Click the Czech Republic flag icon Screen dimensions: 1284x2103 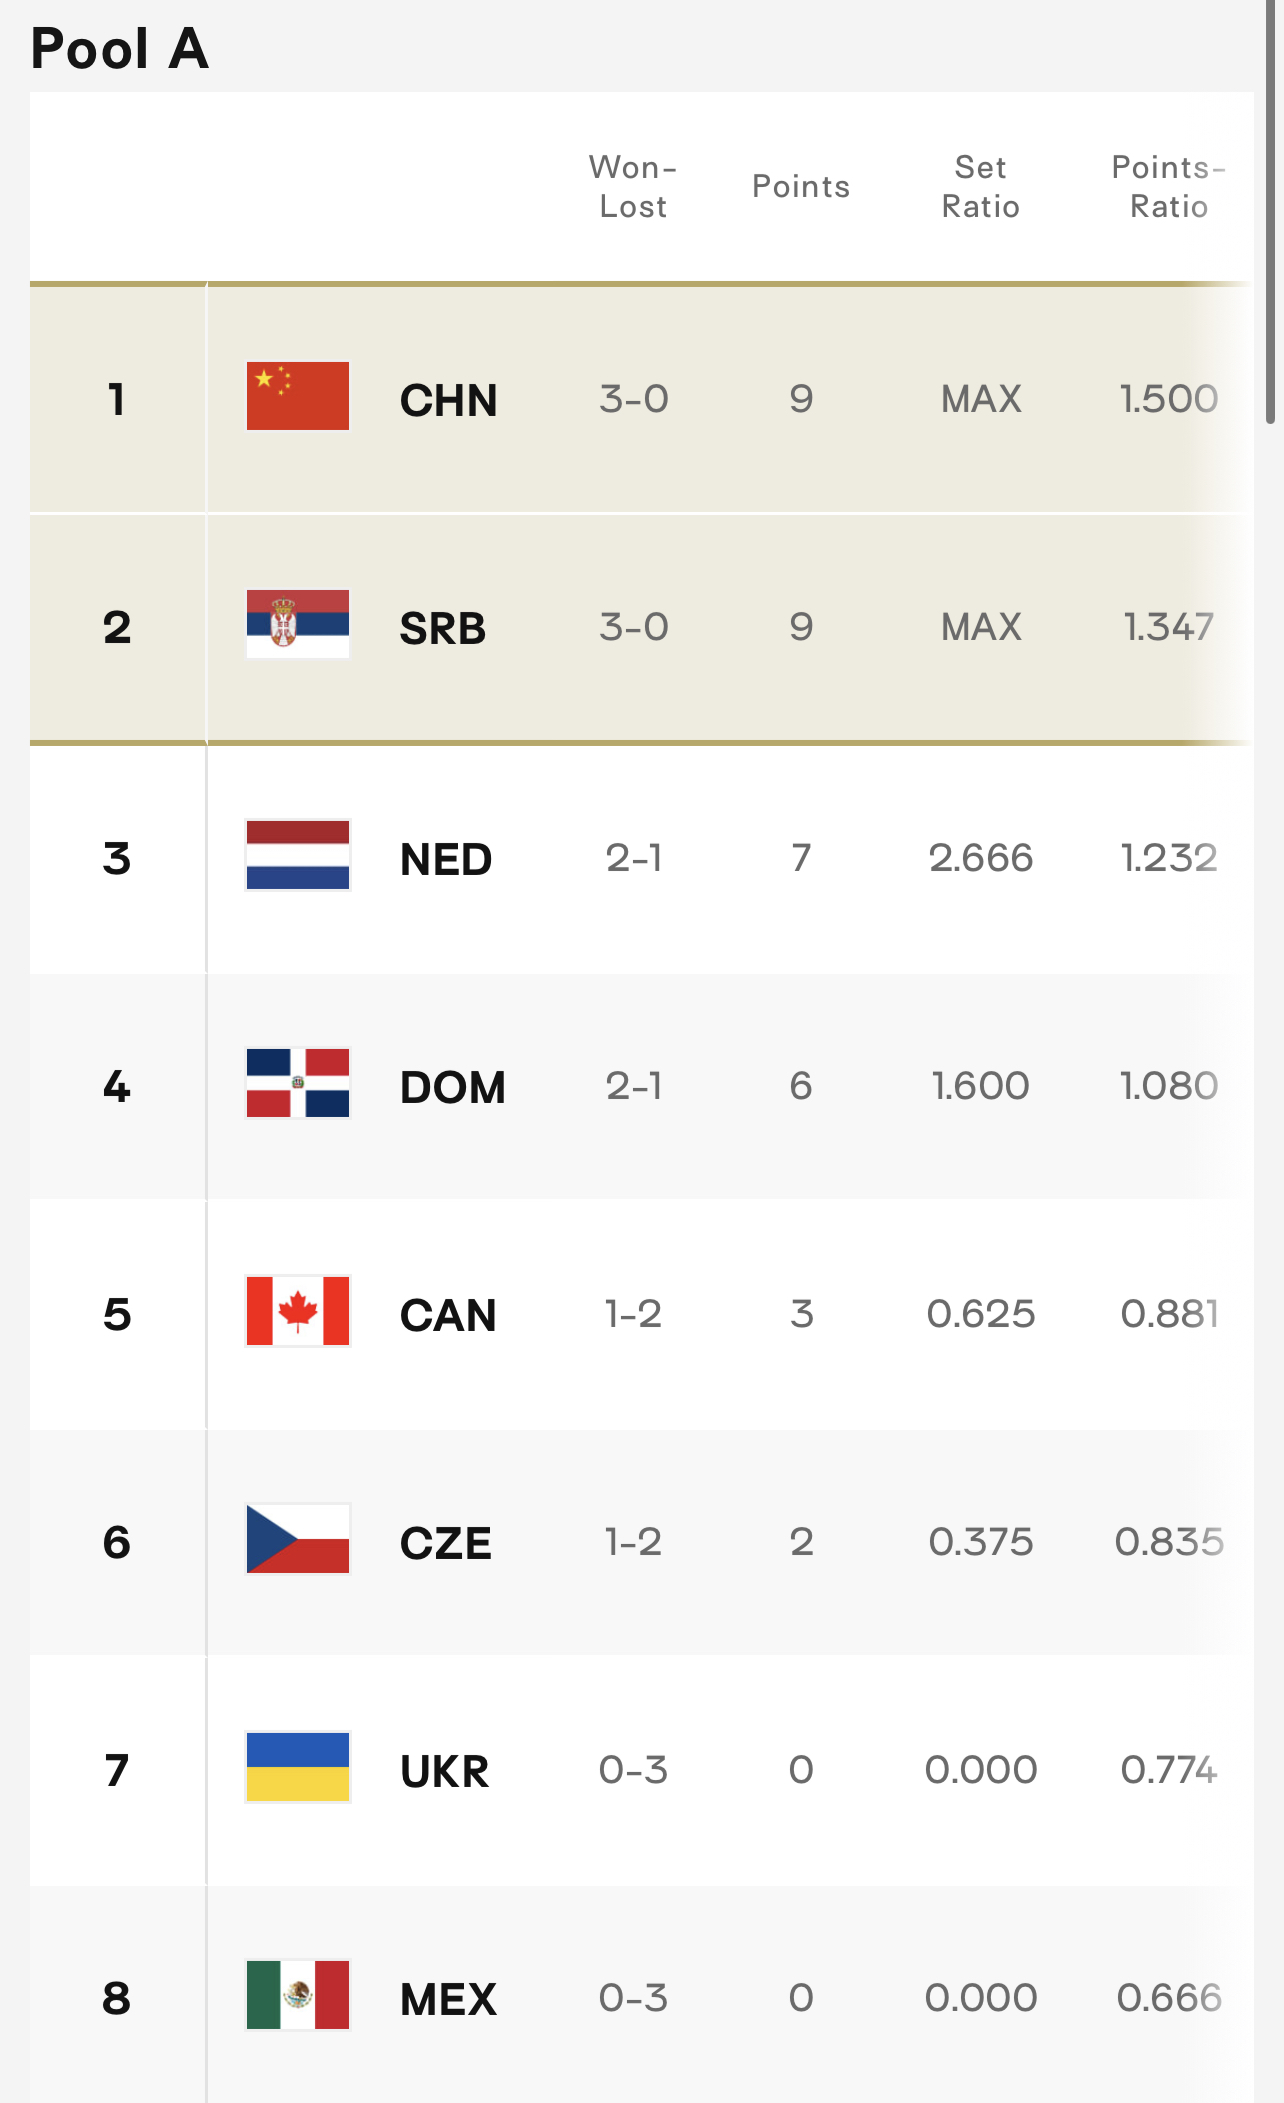298,1540
